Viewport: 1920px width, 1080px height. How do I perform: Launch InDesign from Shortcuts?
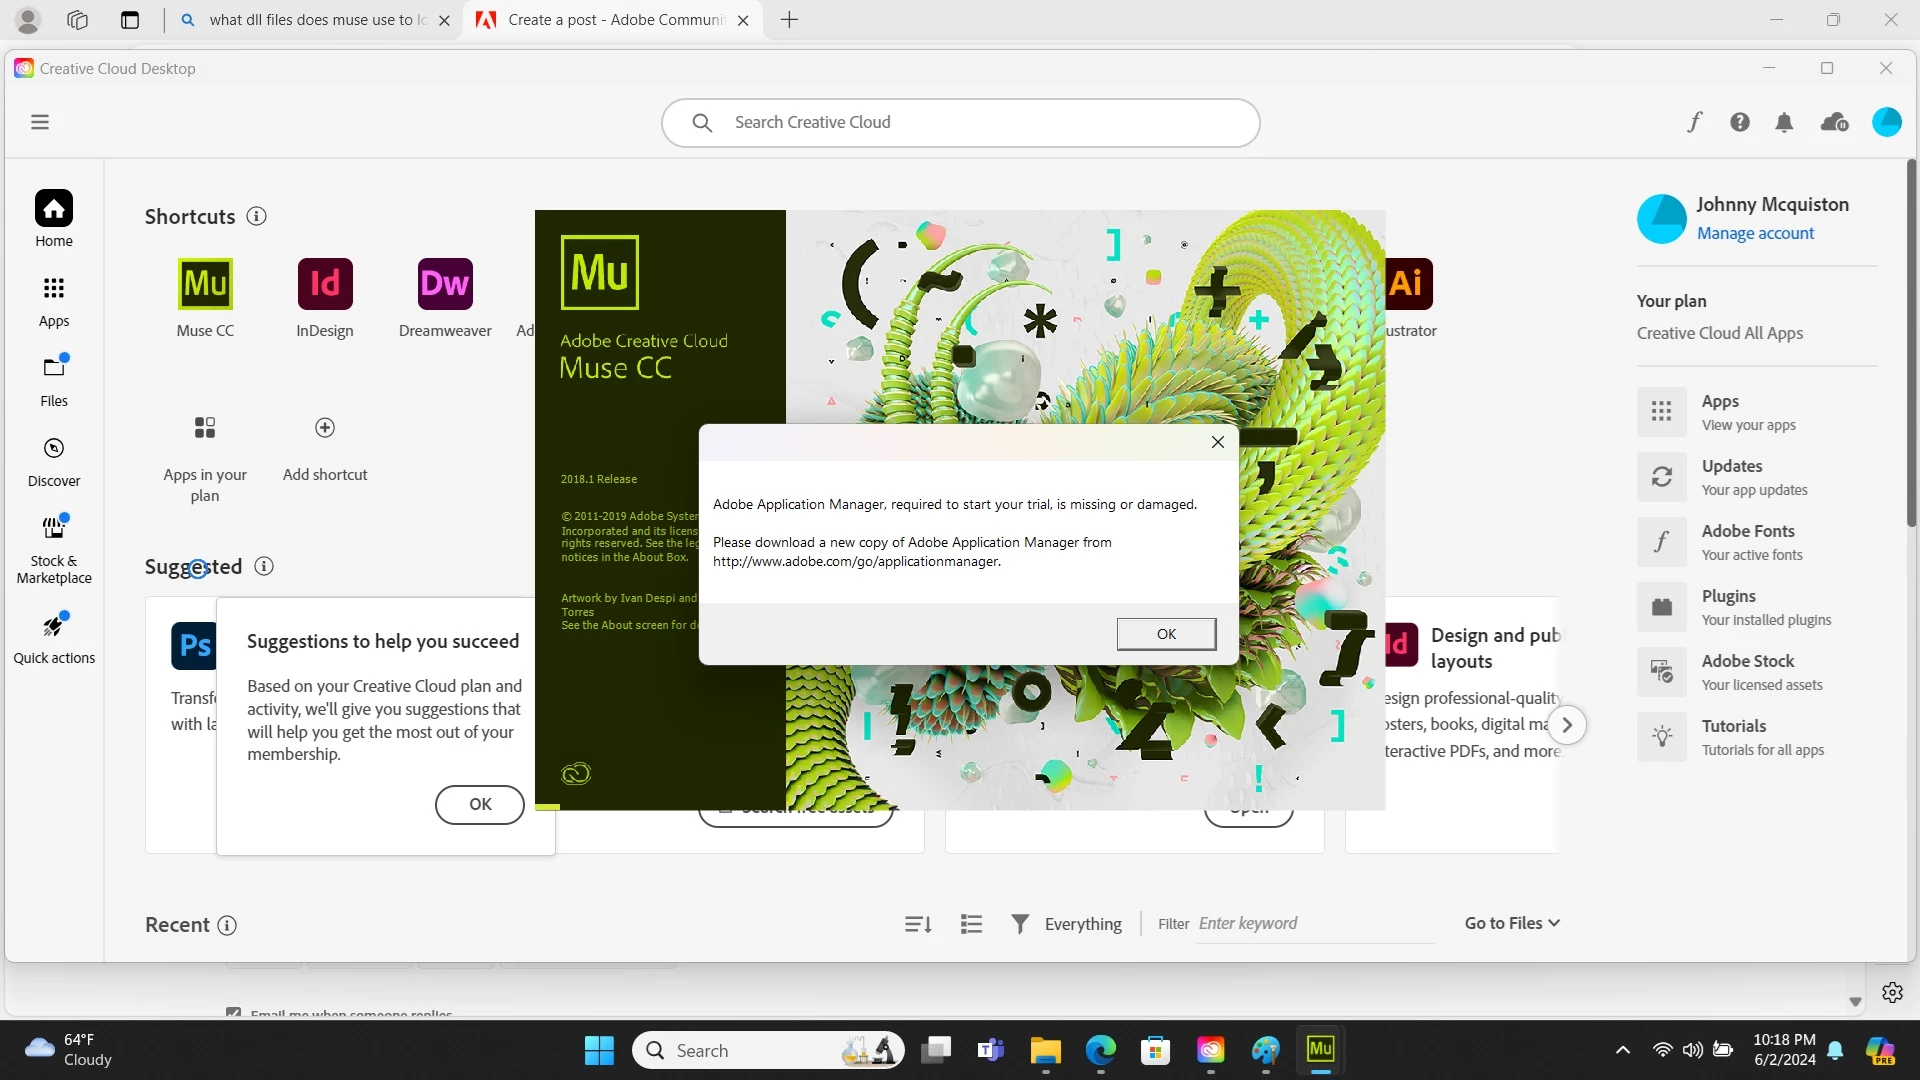(325, 284)
